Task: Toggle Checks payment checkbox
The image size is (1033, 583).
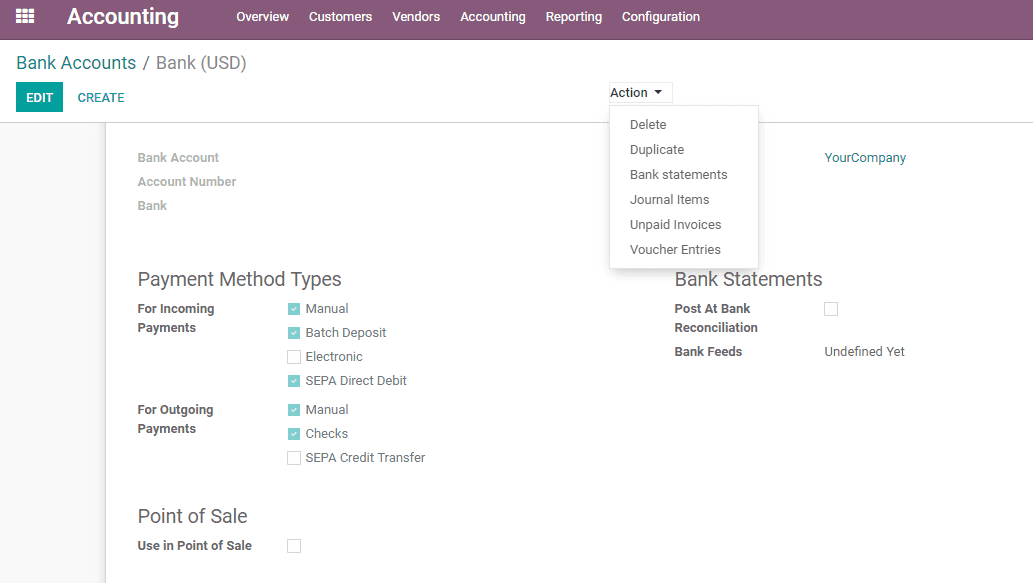Action: (x=294, y=433)
